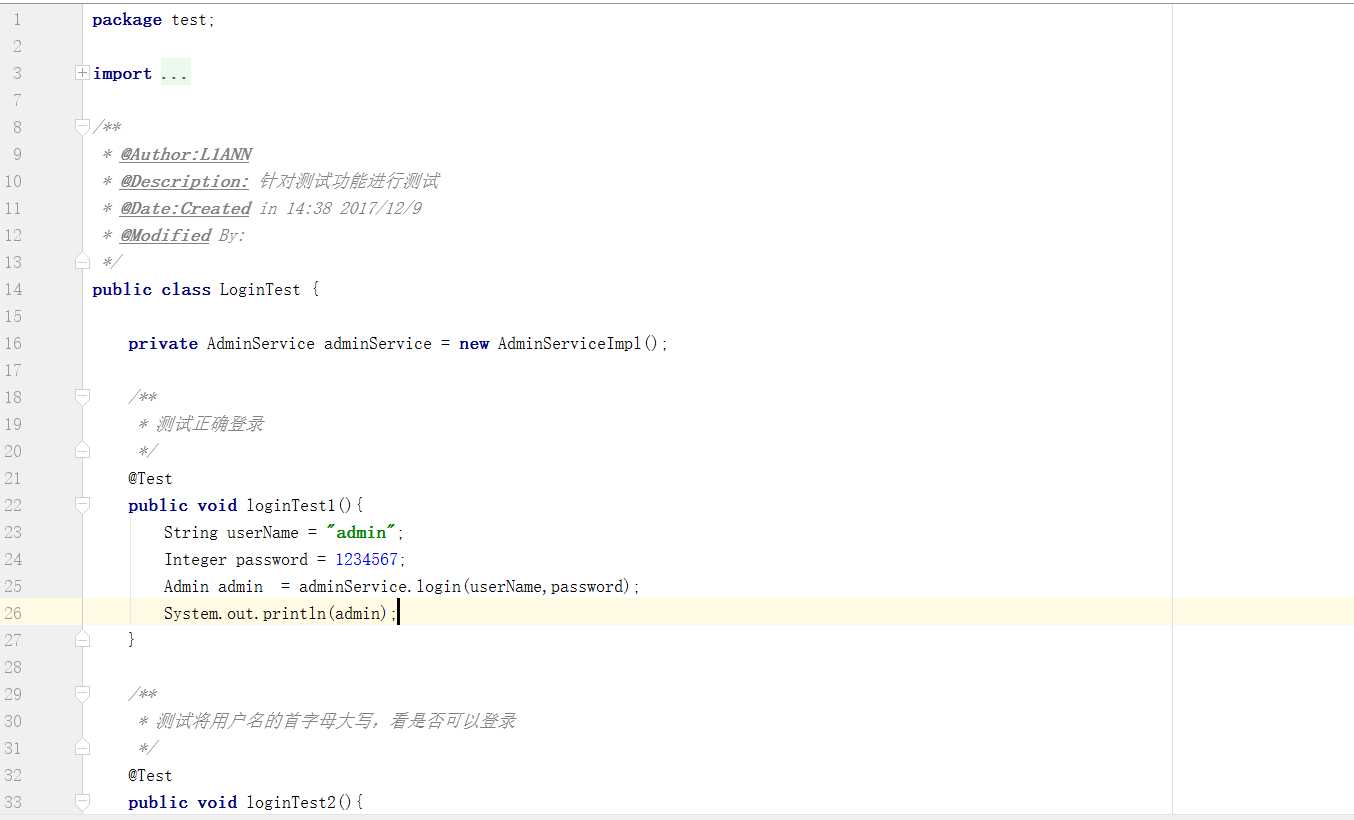Screen dimensions: 1354x820
Task: Collapse the loginTest2 method at line 33
Action: click(x=82, y=802)
